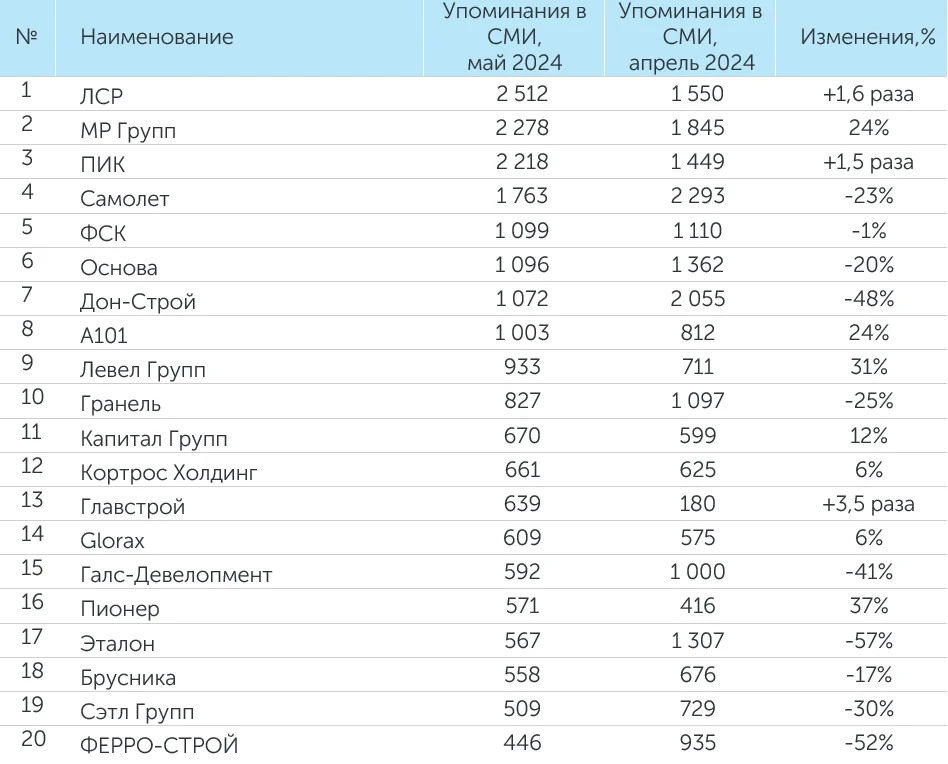Select the Кортрос Холдинг name cell

point(169,473)
